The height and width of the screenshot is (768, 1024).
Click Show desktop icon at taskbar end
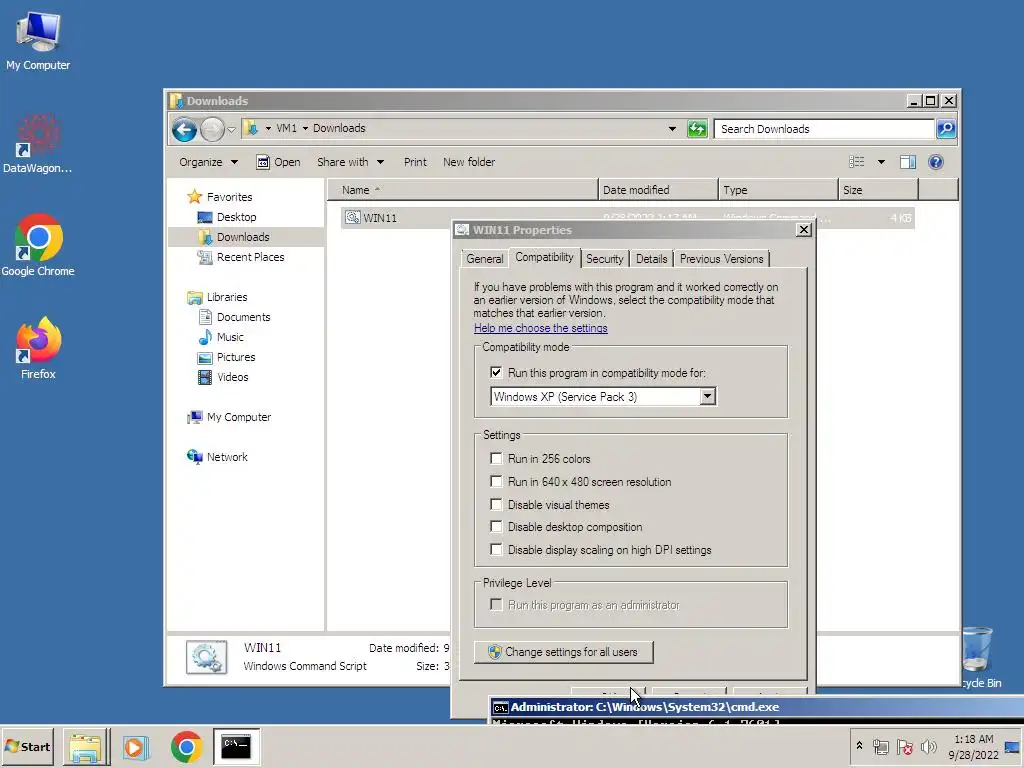click(1012, 746)
